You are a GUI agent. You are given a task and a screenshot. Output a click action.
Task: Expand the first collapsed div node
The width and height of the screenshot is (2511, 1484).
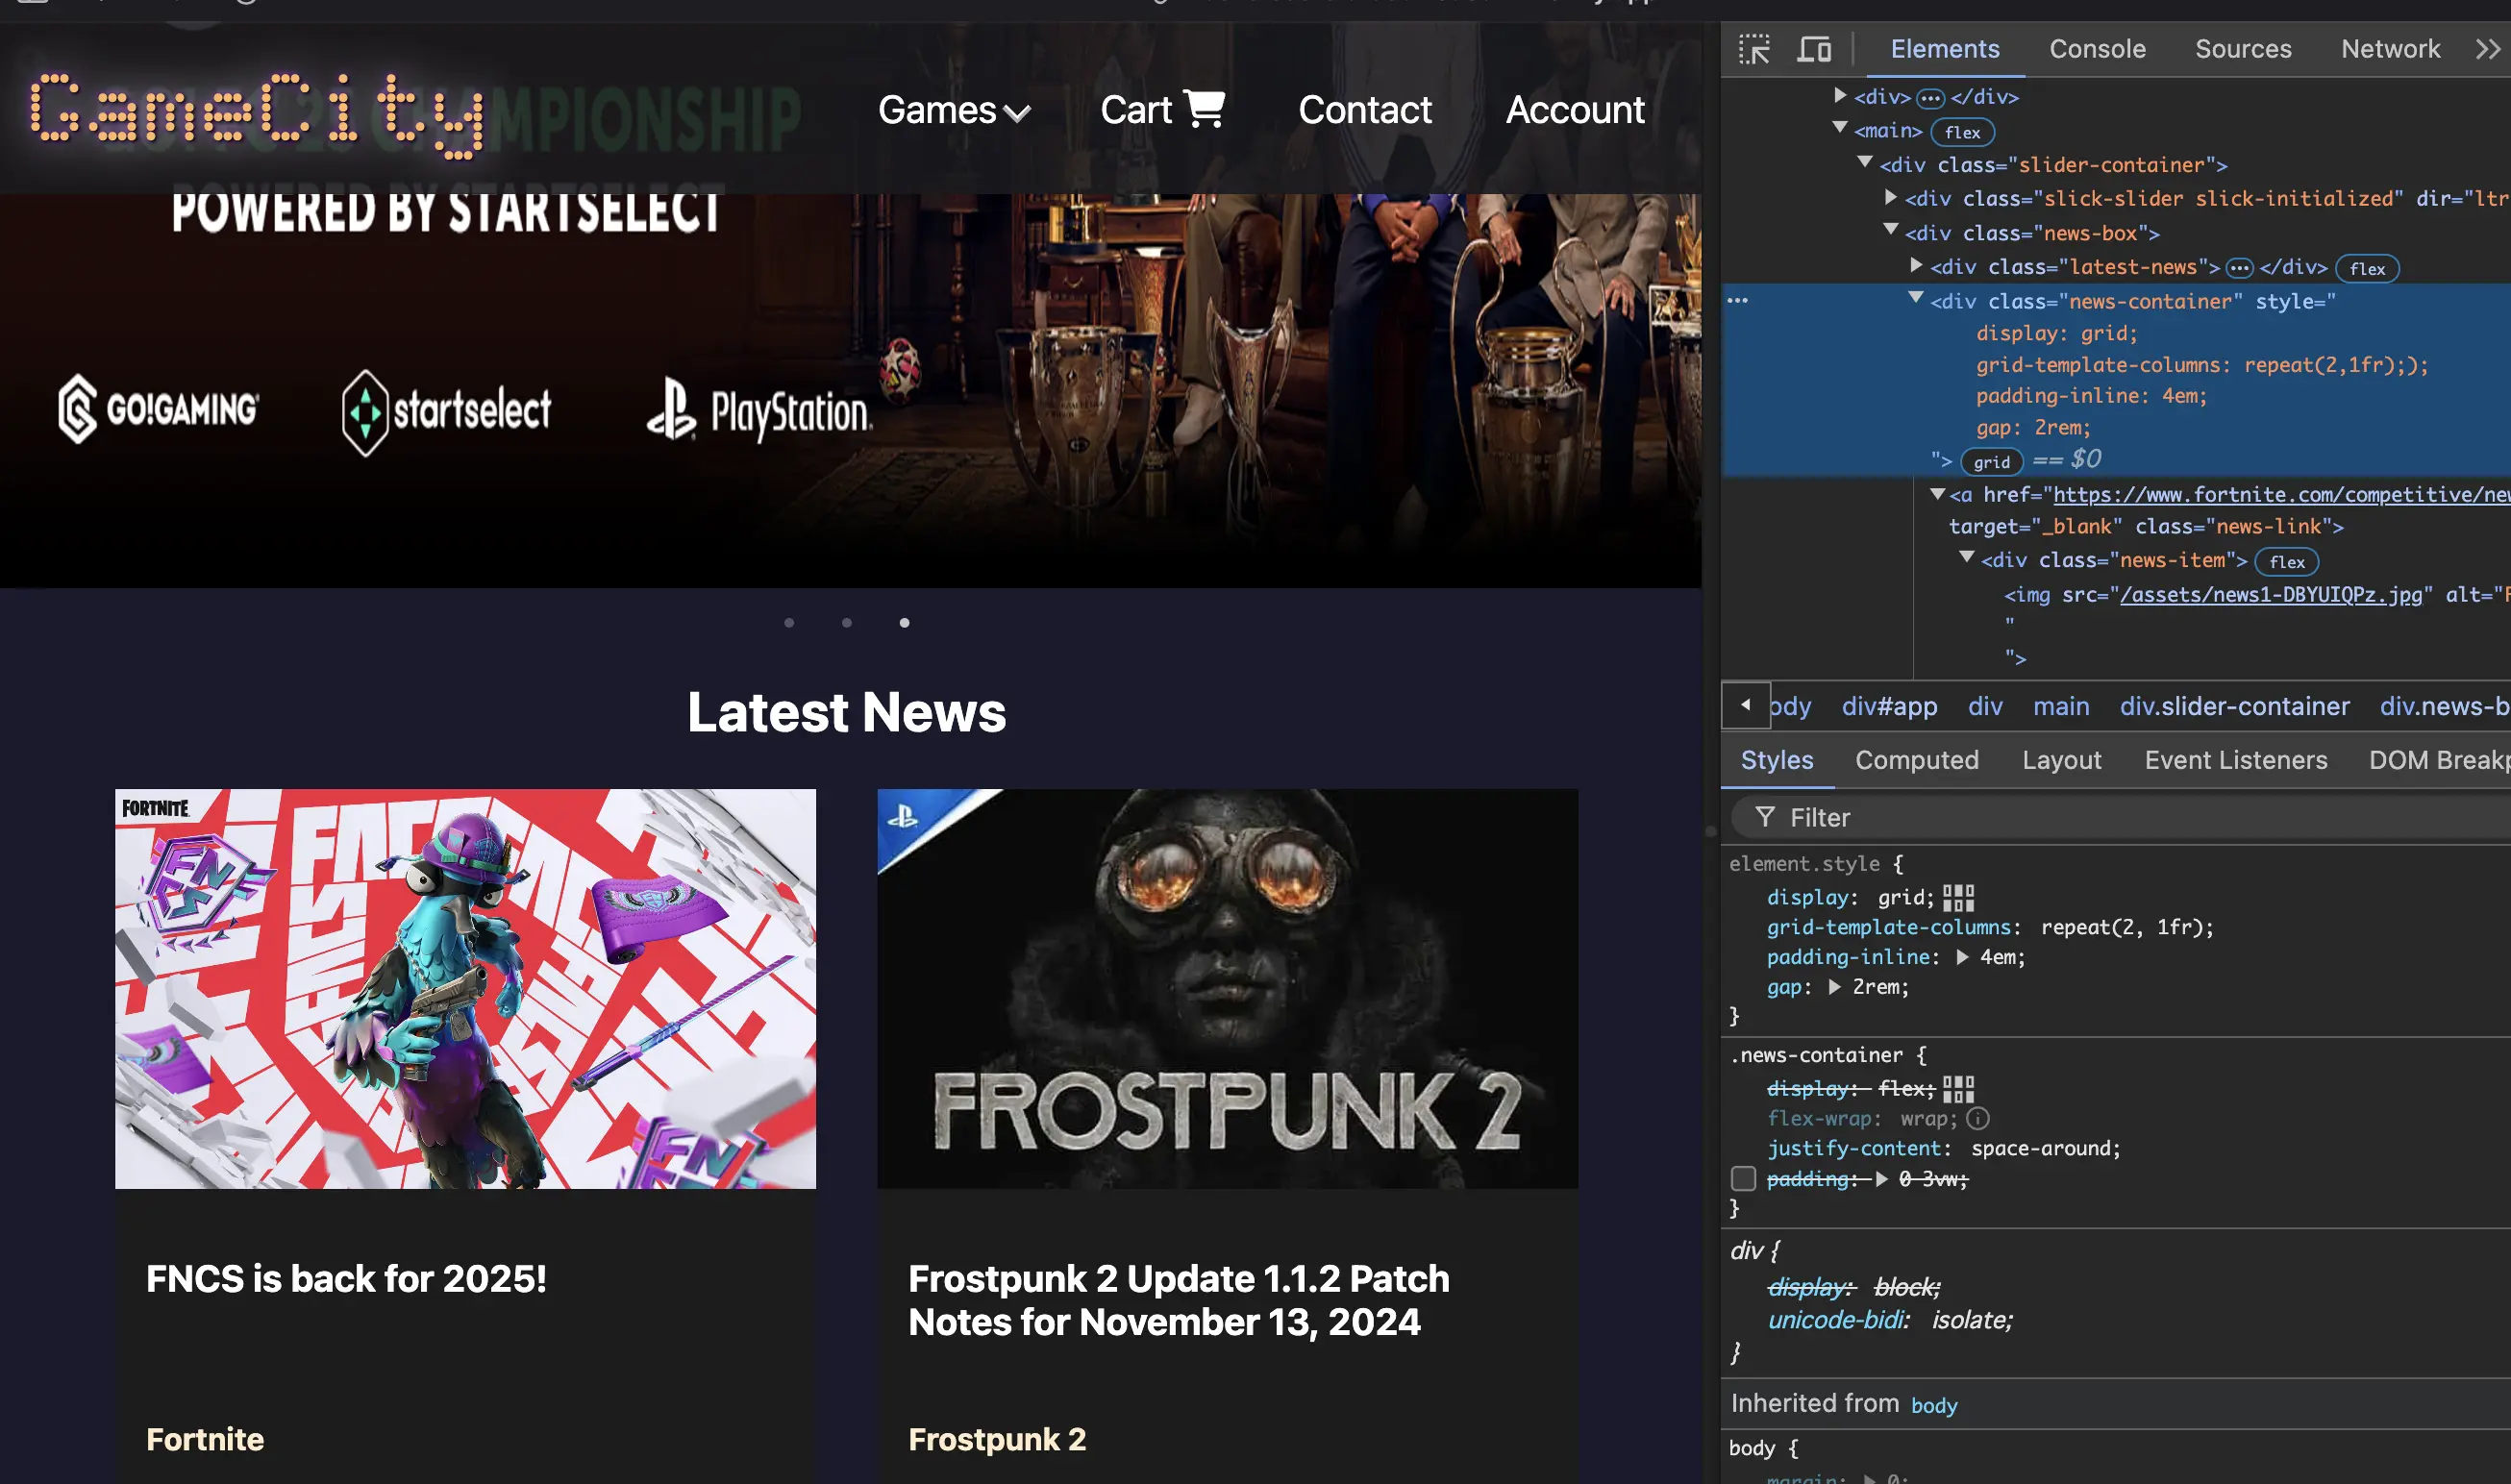1839,95
